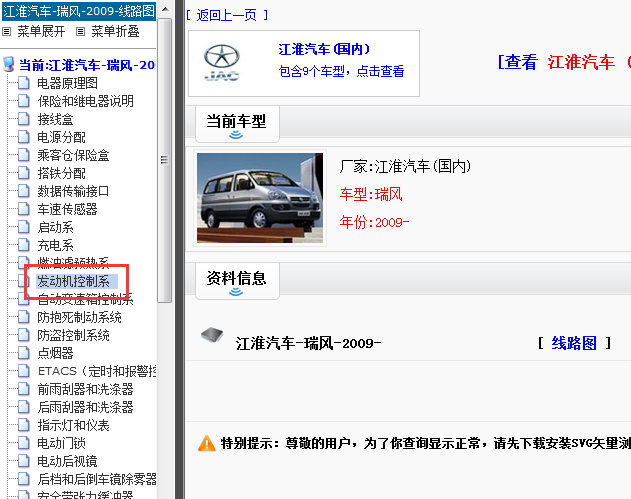631x499 pixels.
Task: Click the 江淮汽车-瑞风-2009-线路图 sidebar title
Action: point(79,11)
